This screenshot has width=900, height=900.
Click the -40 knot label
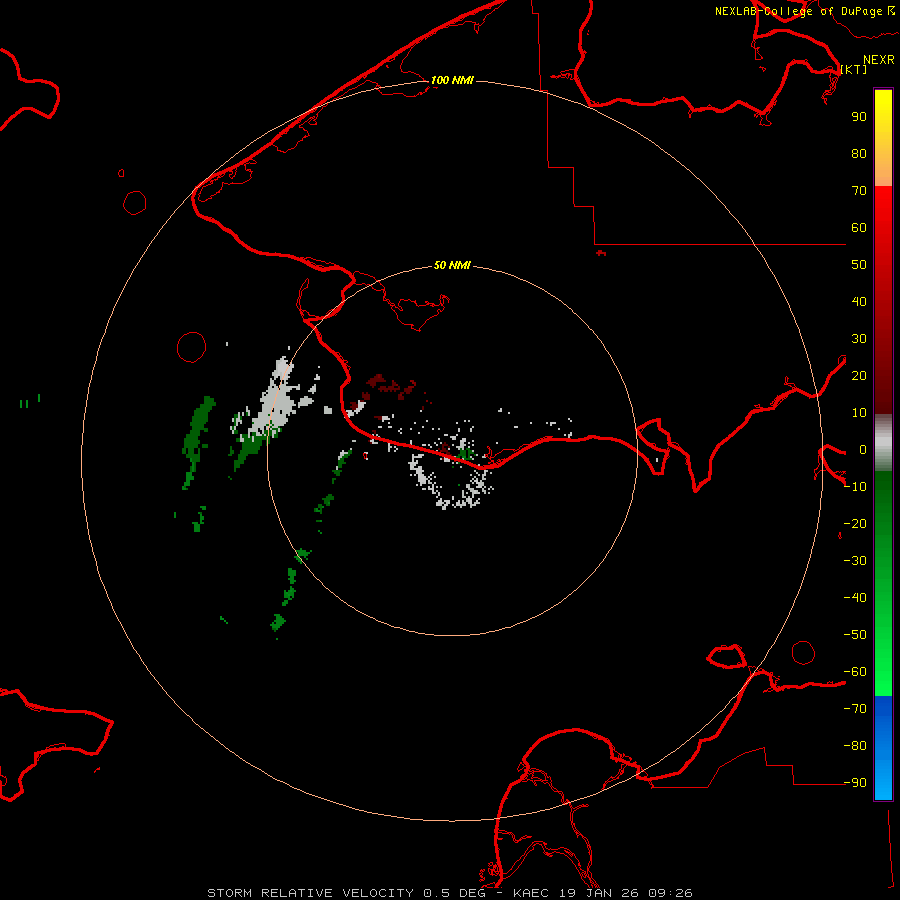(855, 598)
